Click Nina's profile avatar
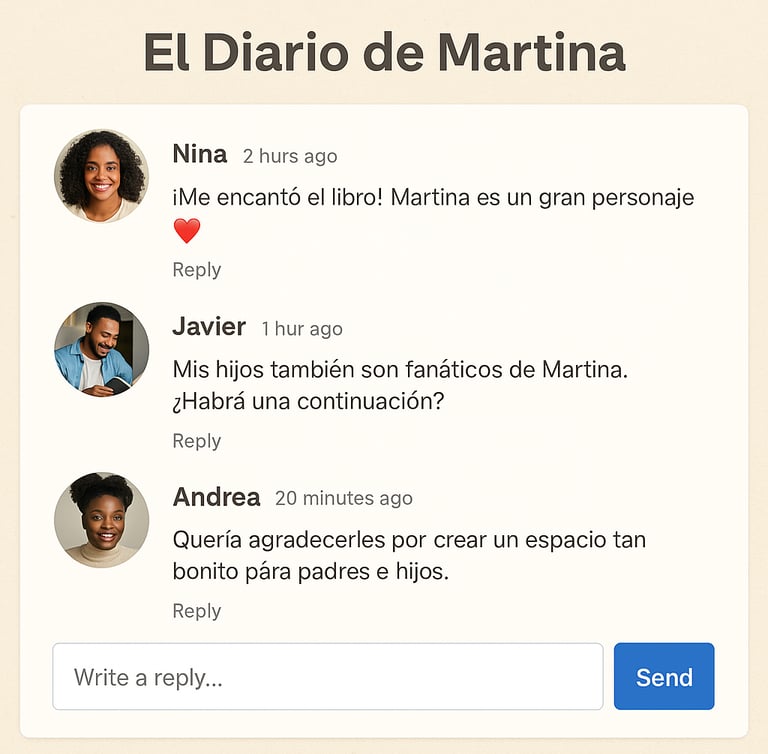 (101, 176)
